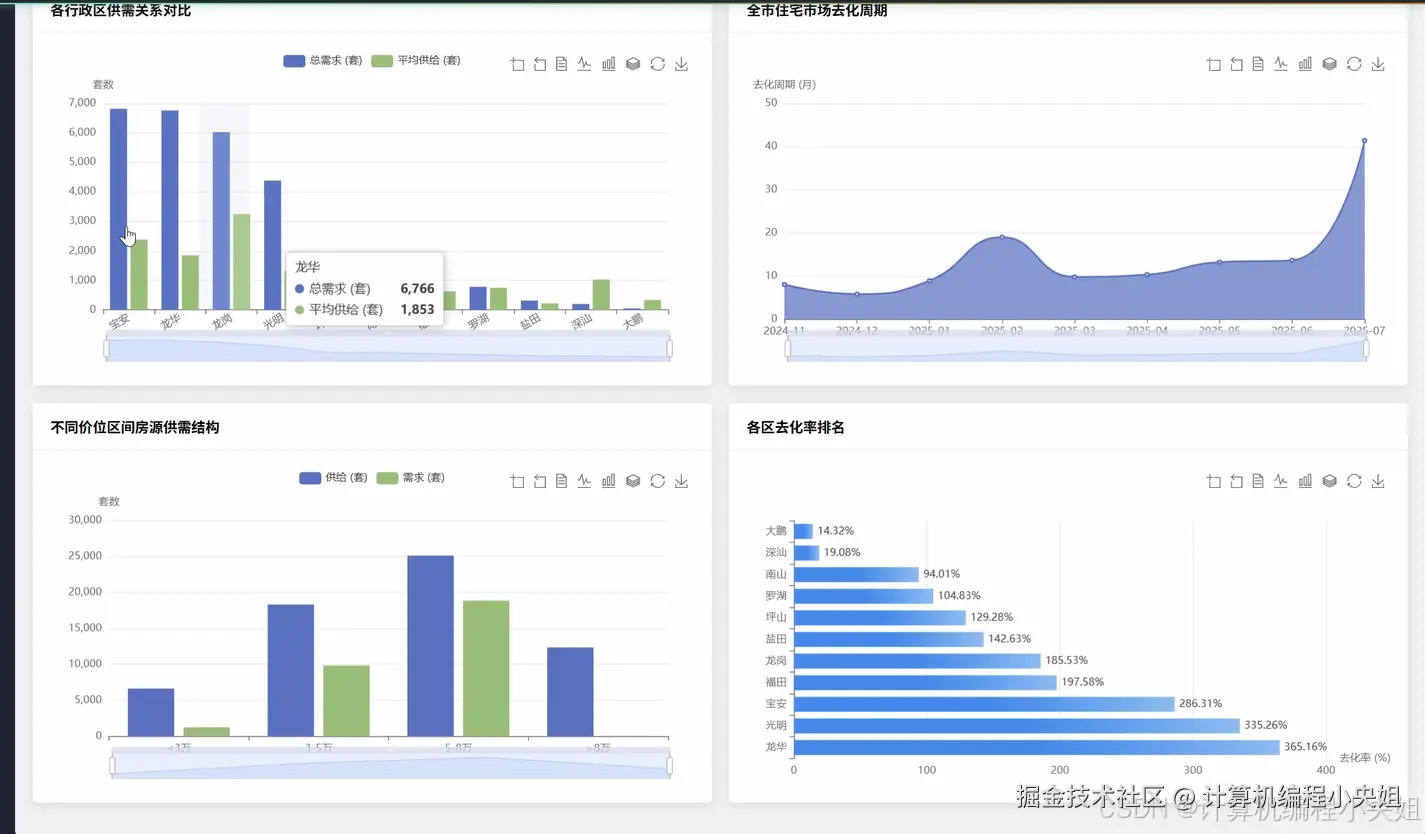Toggle the 需求 (套) legend series

(x=411, y=478)
